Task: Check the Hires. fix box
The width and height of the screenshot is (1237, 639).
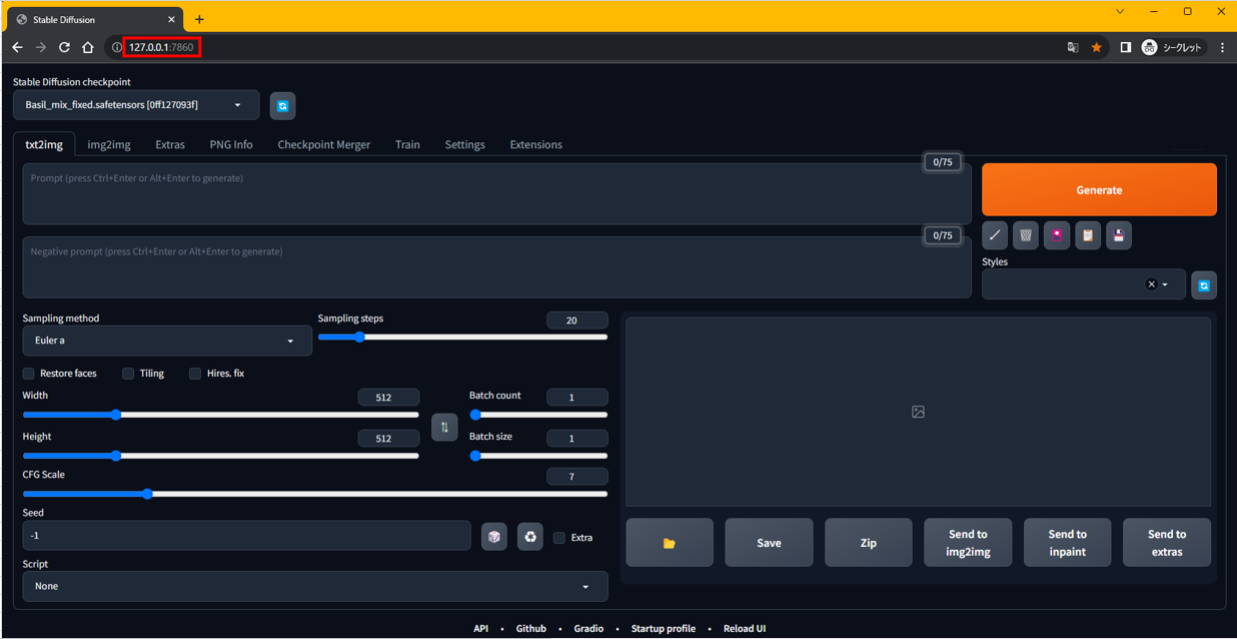Action: pyautogui.click(x=194, y=373)
